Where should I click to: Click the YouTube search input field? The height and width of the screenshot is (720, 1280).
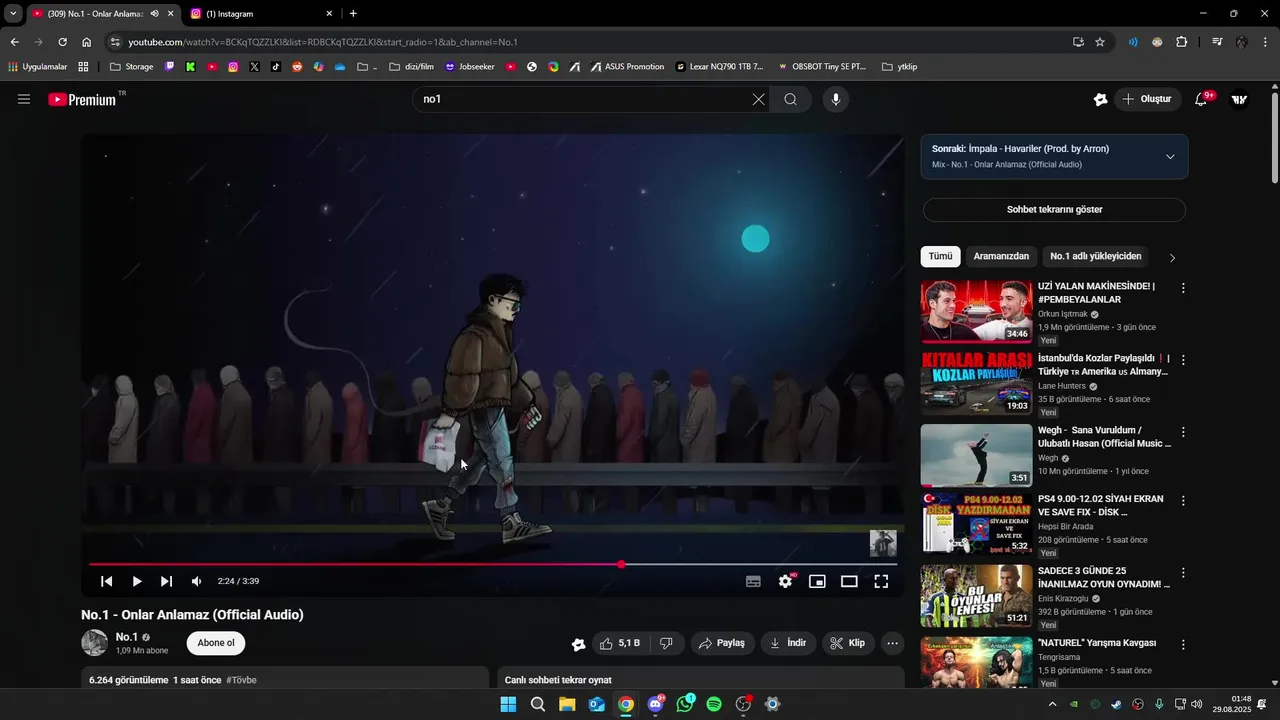(x=580, y=99)
